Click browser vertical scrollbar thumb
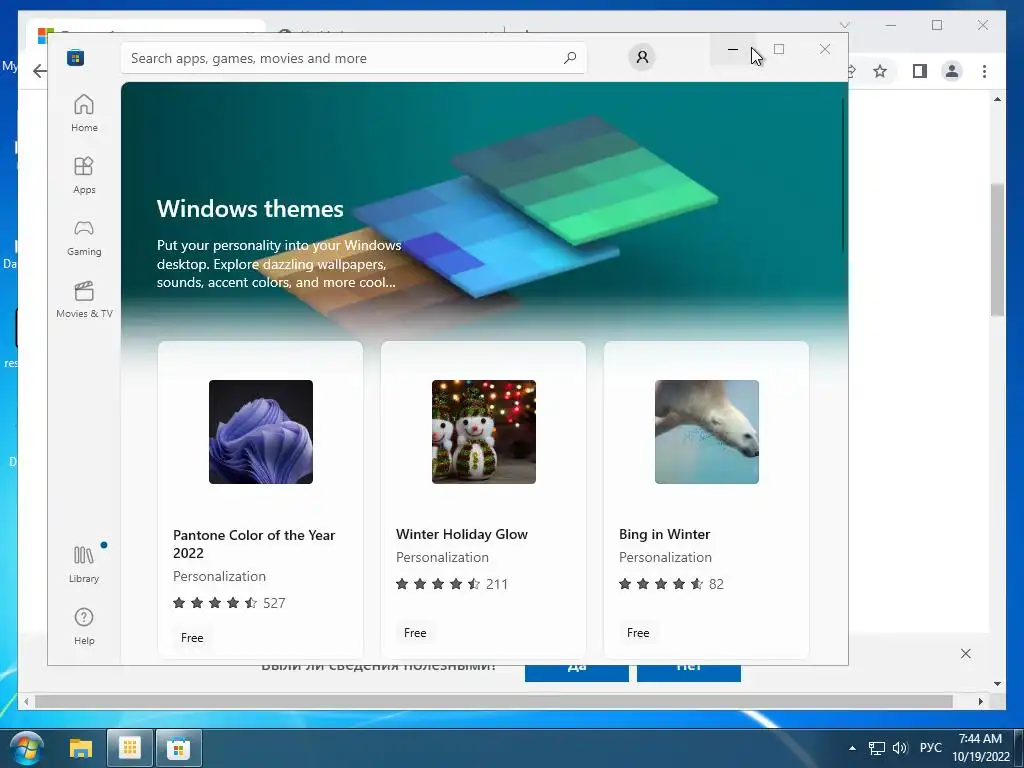 [x=997, y=250]
